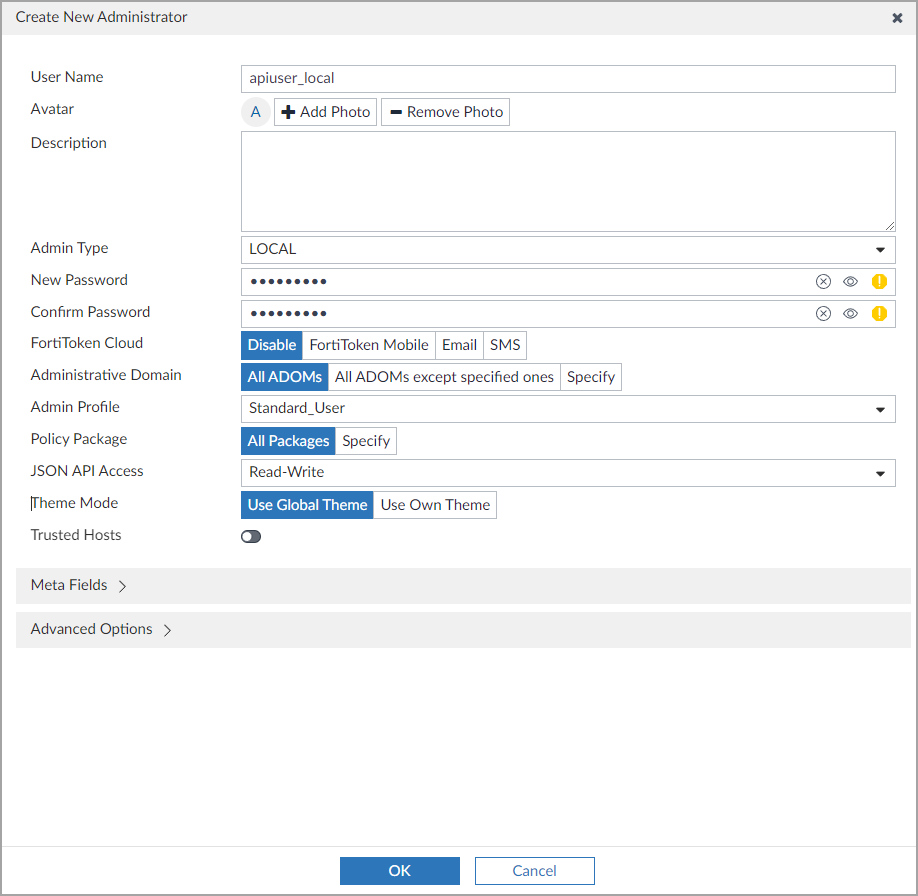918x896 pixels.
Task: Select FortiToken Mobile for FortiToken Cloud
Action: (369, 345)
